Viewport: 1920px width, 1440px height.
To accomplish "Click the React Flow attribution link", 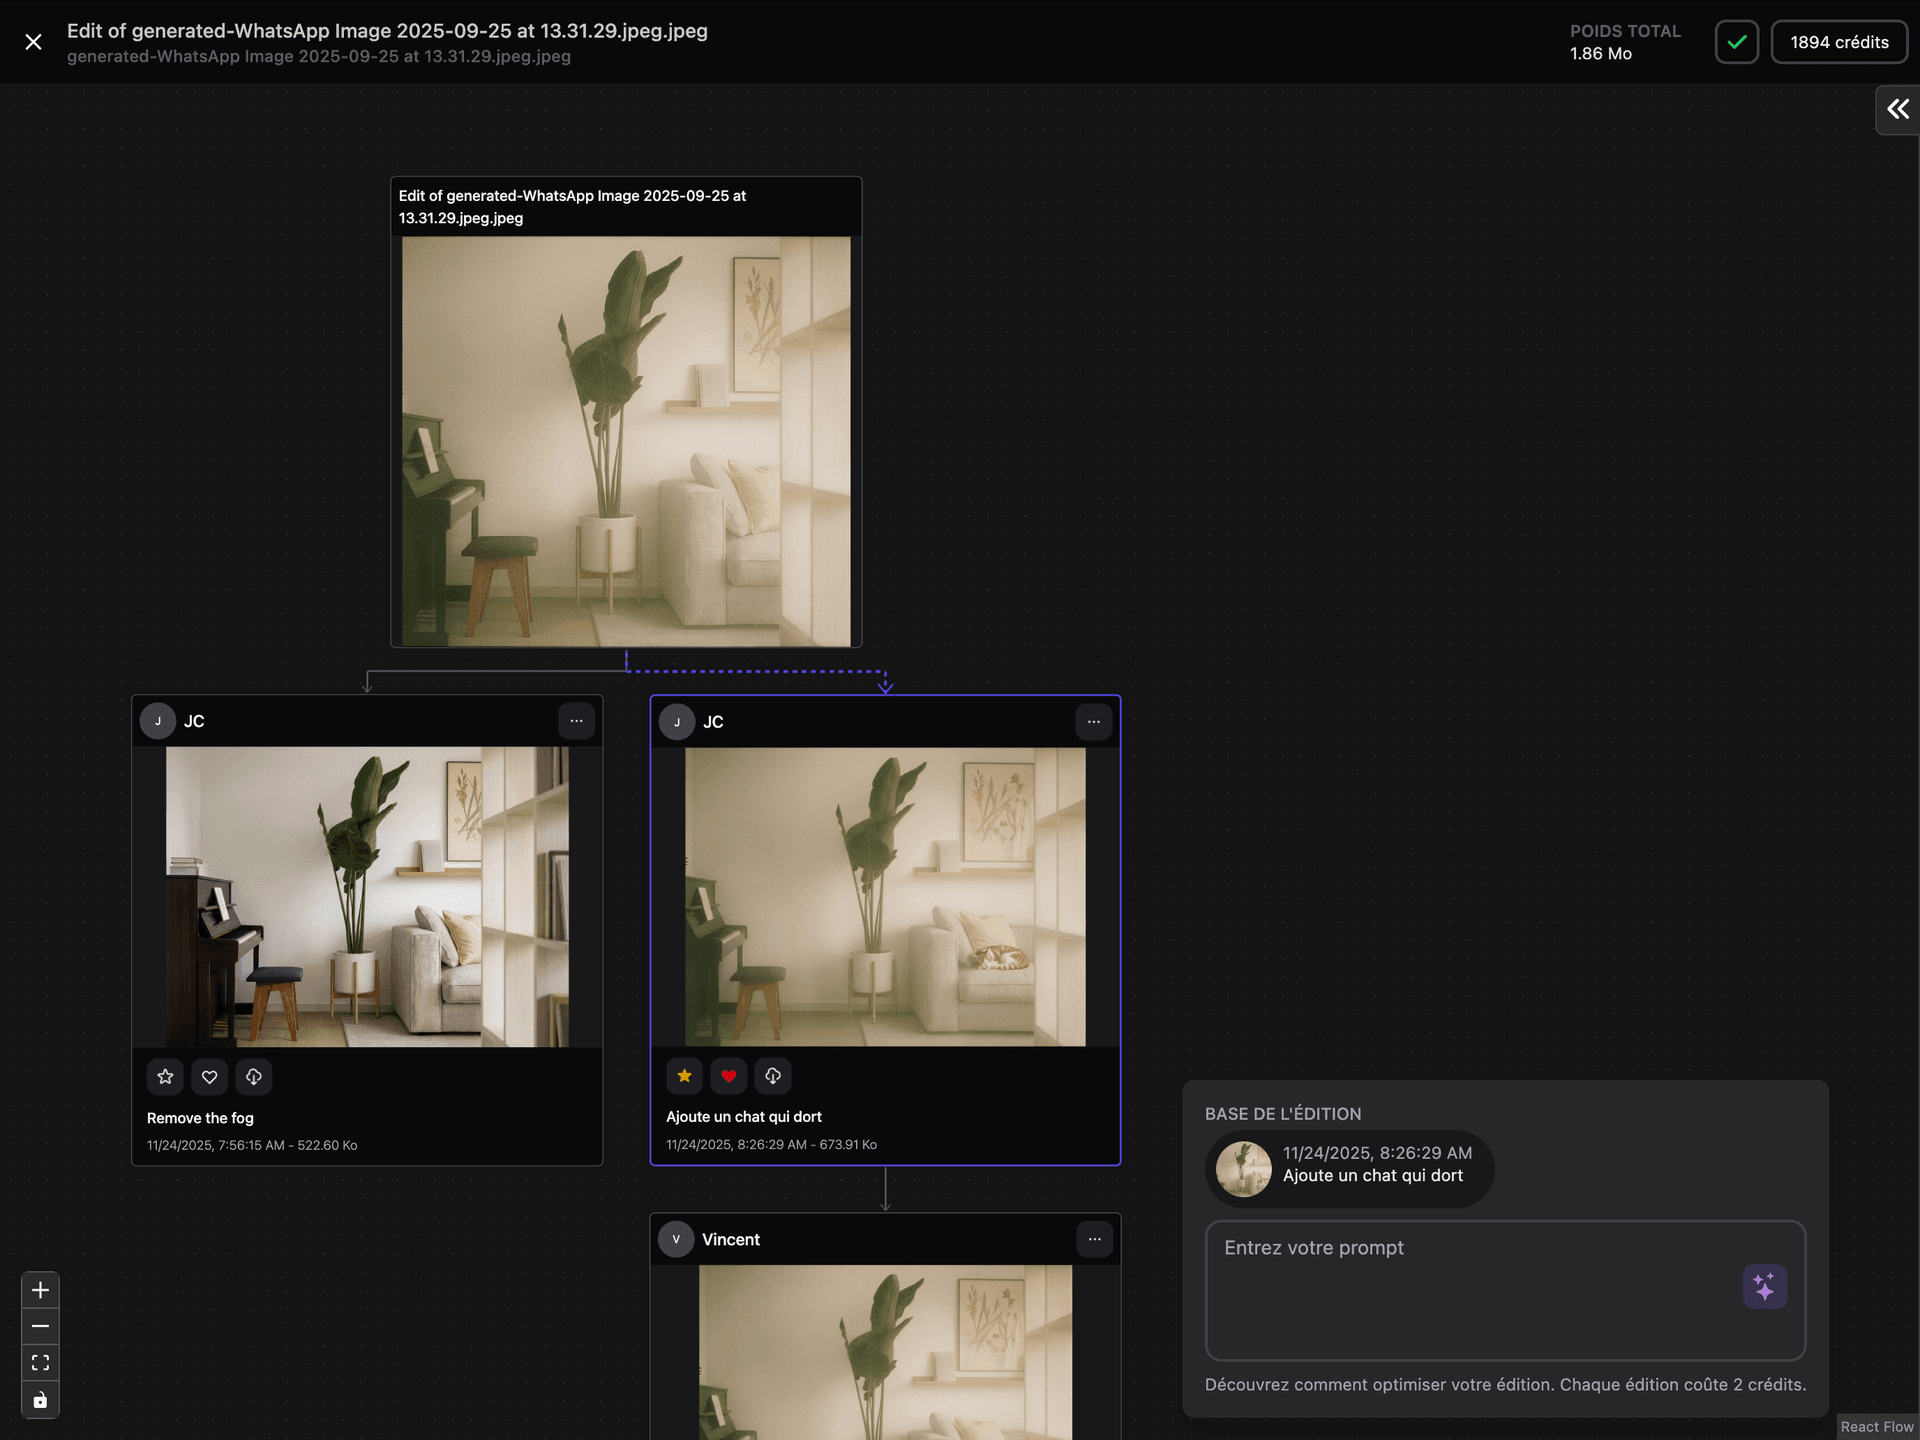I will 1877,1427.
